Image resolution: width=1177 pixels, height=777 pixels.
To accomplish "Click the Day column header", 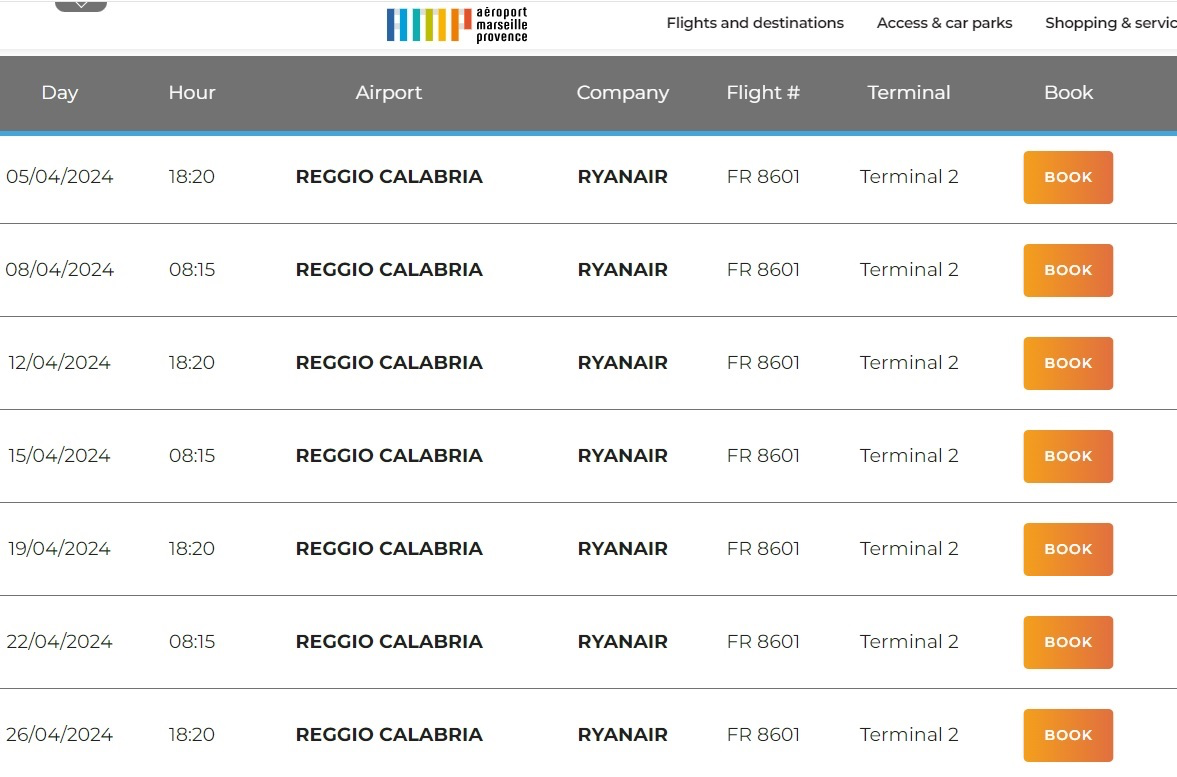I will (60, 93).
